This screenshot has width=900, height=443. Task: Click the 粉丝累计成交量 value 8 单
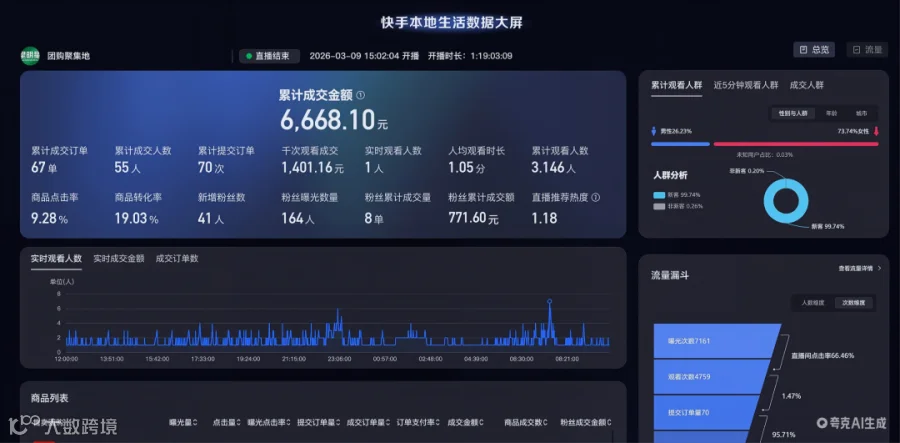pyautogui.click(x=374, y=219)
